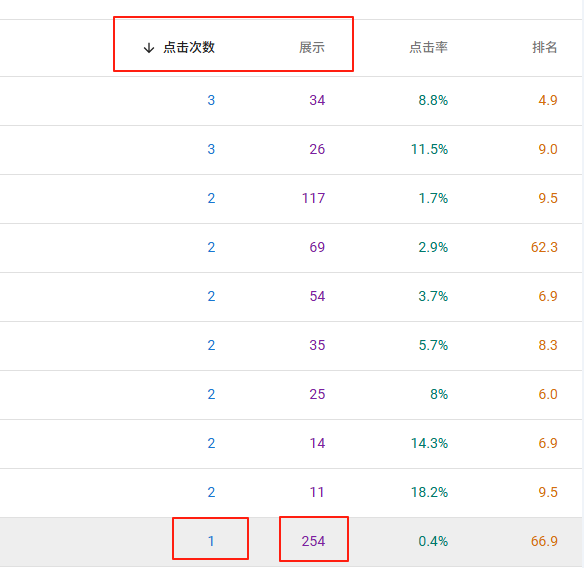Select impressions value 25
Viewport: 584px width, 568px height.
317,394
